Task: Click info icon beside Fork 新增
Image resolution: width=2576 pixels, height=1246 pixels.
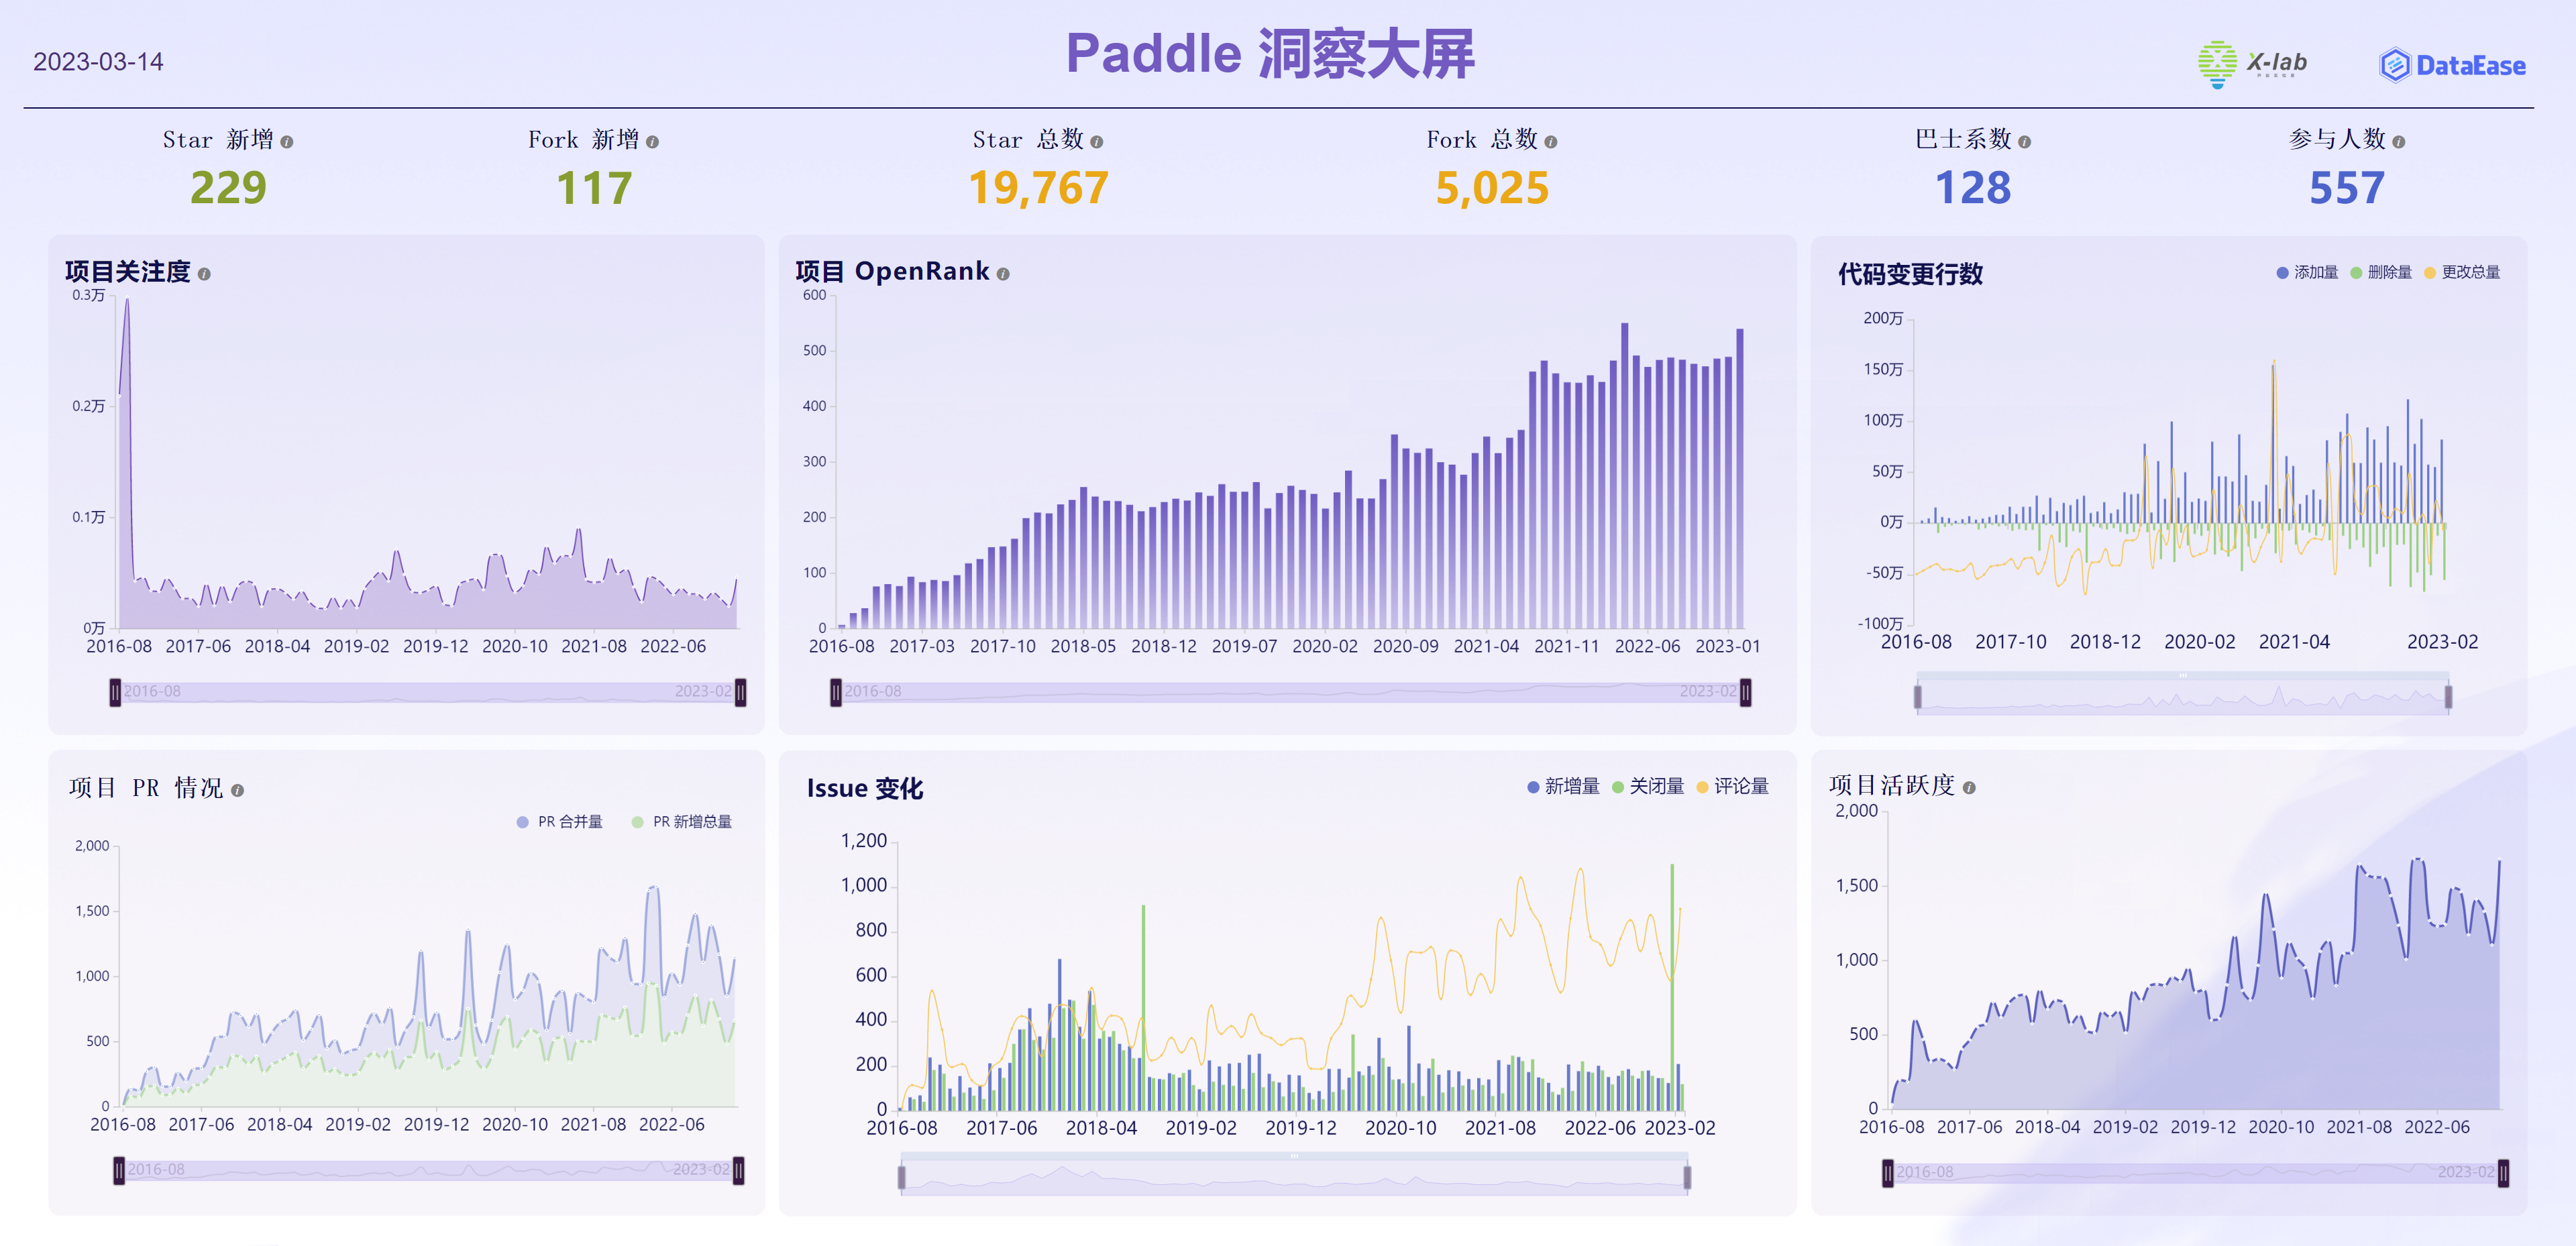Action: click(x=652, y=142)
